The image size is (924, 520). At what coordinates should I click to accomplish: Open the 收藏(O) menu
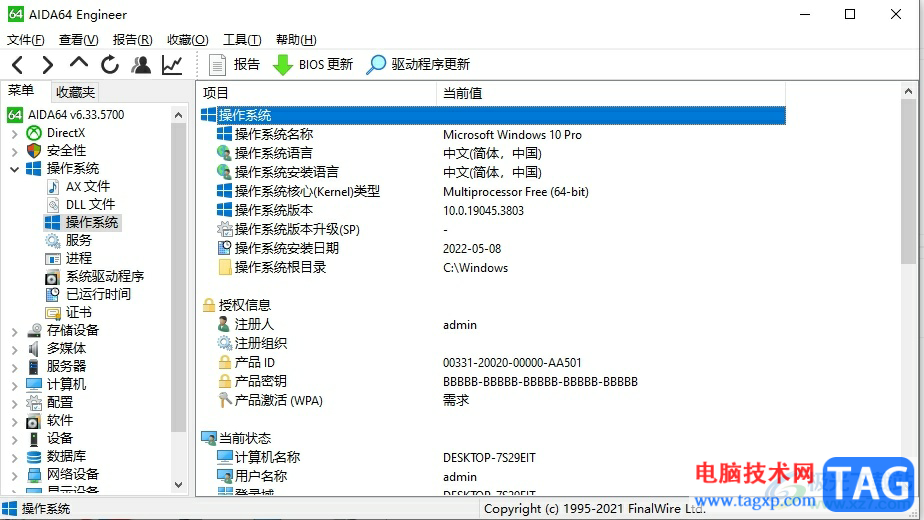[x=187, y=40]
